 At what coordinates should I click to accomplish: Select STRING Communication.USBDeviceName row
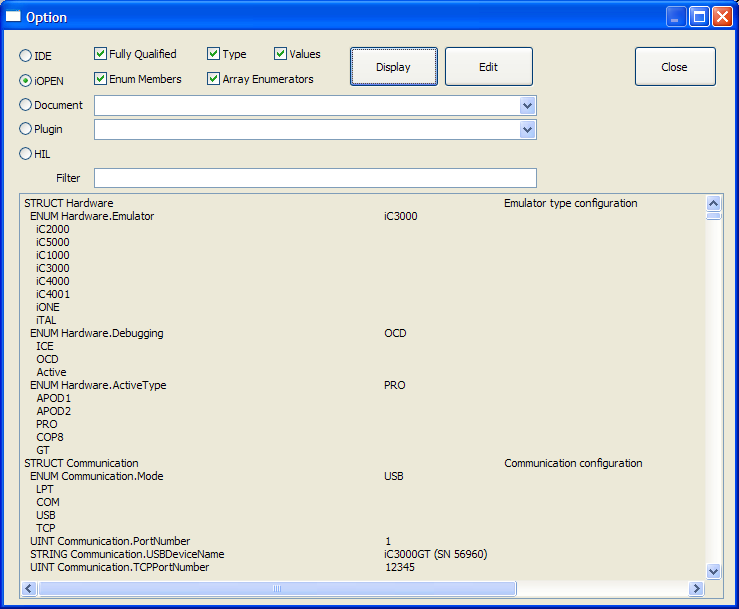point(127,554)
